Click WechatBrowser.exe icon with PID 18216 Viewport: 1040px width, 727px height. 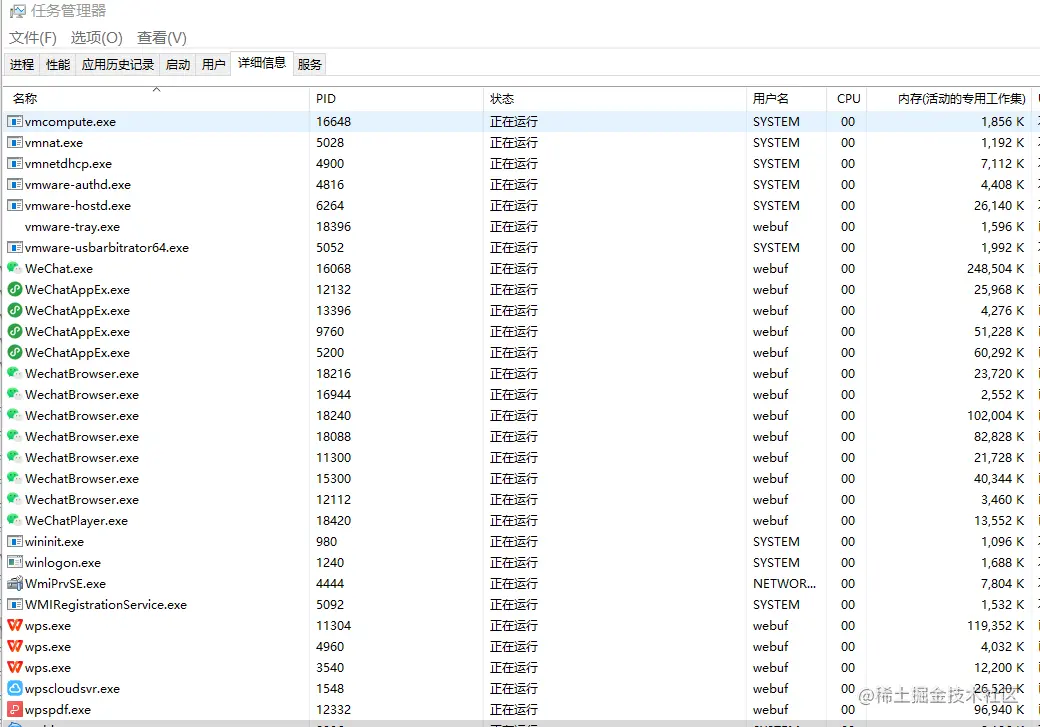coord(15,373)
